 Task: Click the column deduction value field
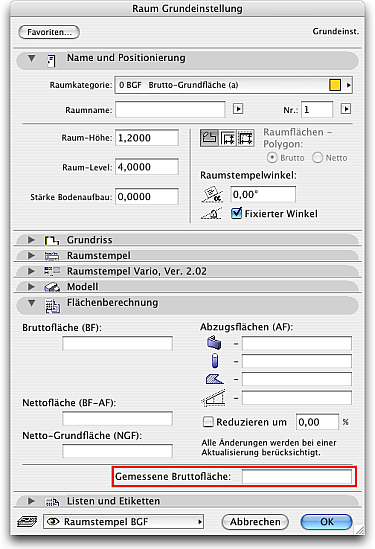pos(297,361)
